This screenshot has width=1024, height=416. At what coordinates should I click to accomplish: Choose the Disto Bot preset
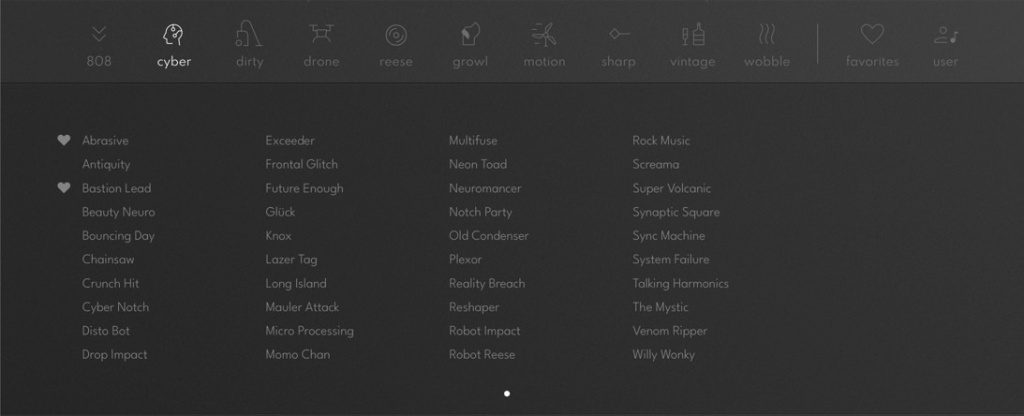pos(106,331)
